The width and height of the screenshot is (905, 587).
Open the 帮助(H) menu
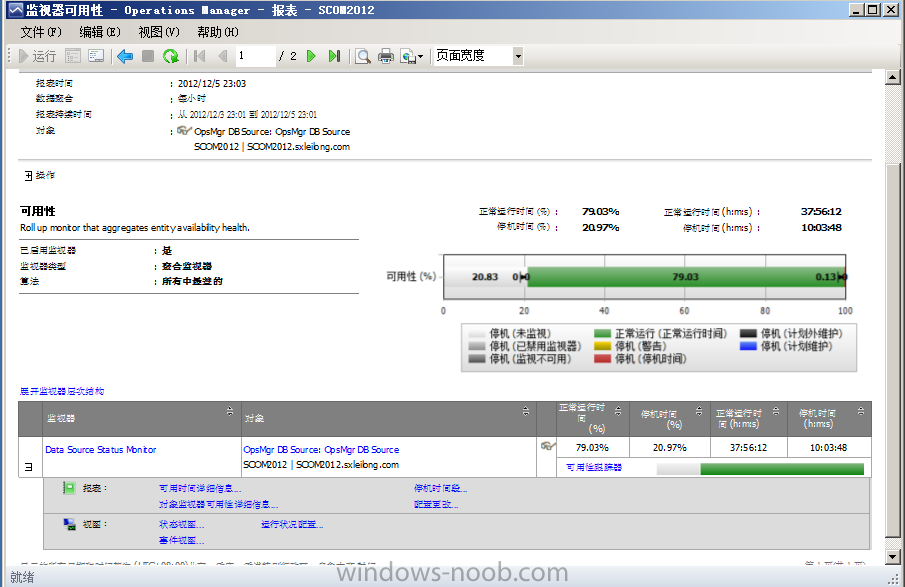click(x=218, y=32)
